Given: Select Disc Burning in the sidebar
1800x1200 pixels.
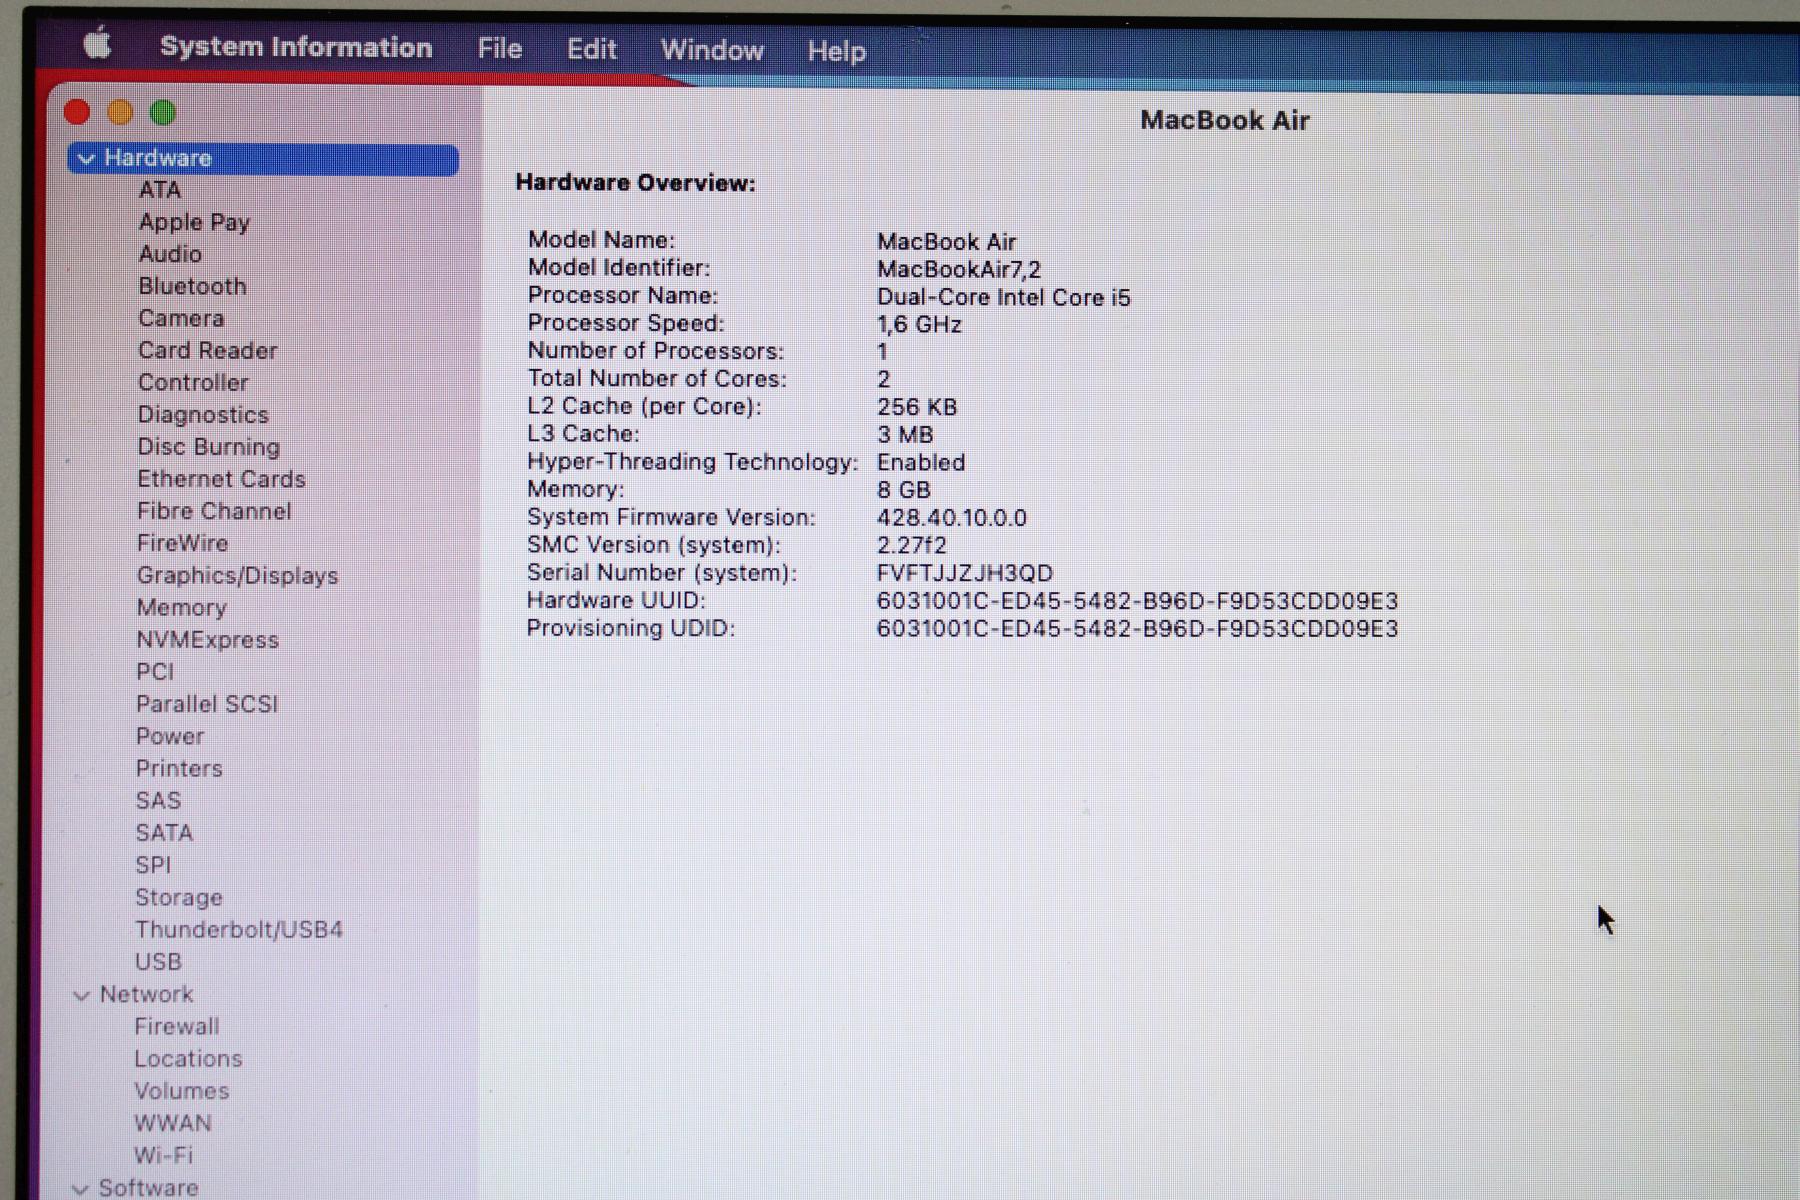Looking at the screenshot, I should point(209,447).
